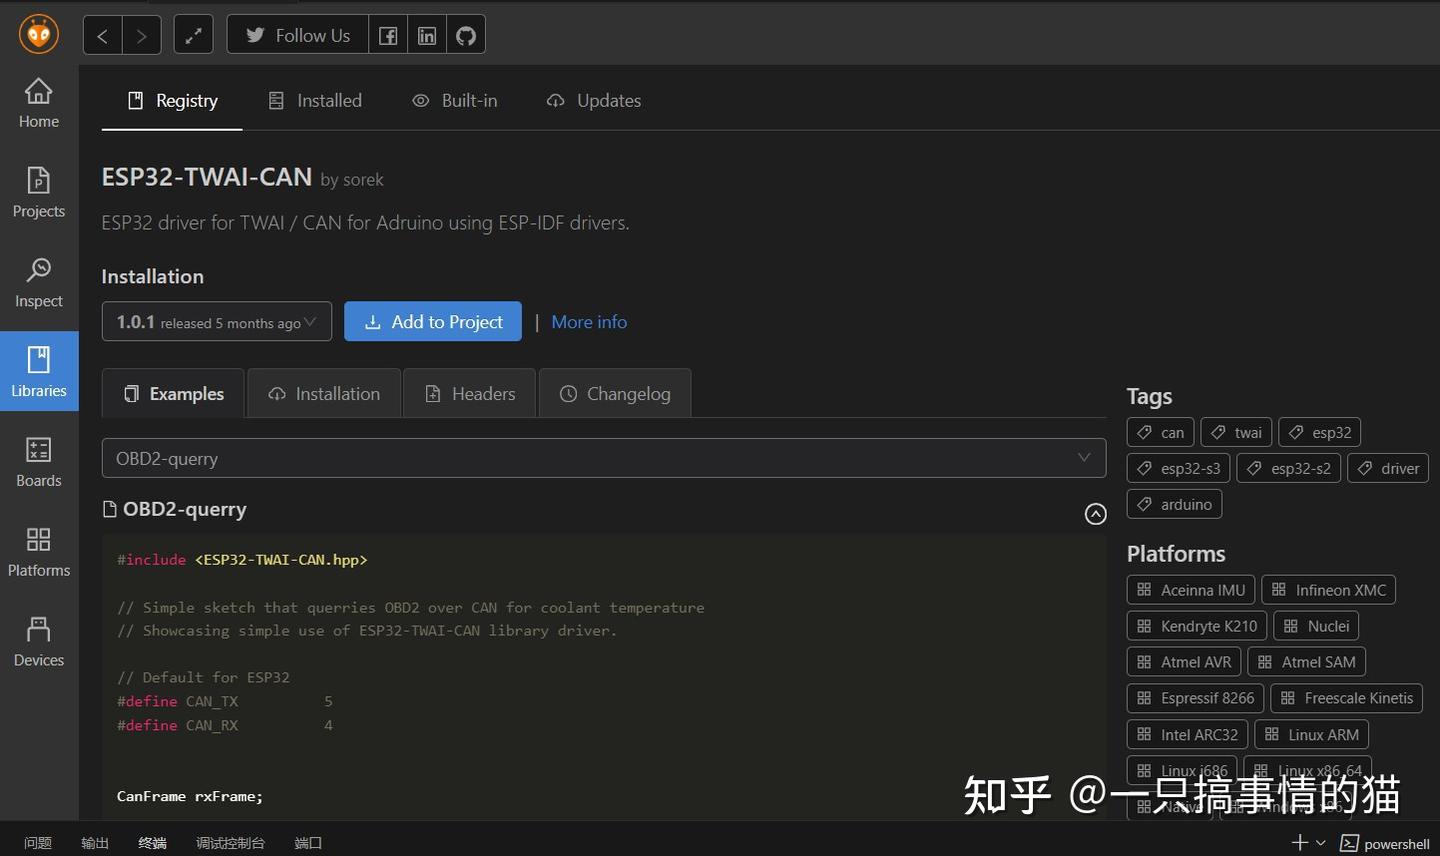This screenshot has height=856, width=1440.
Task: Open the Changelog tab
Action: 615,393
